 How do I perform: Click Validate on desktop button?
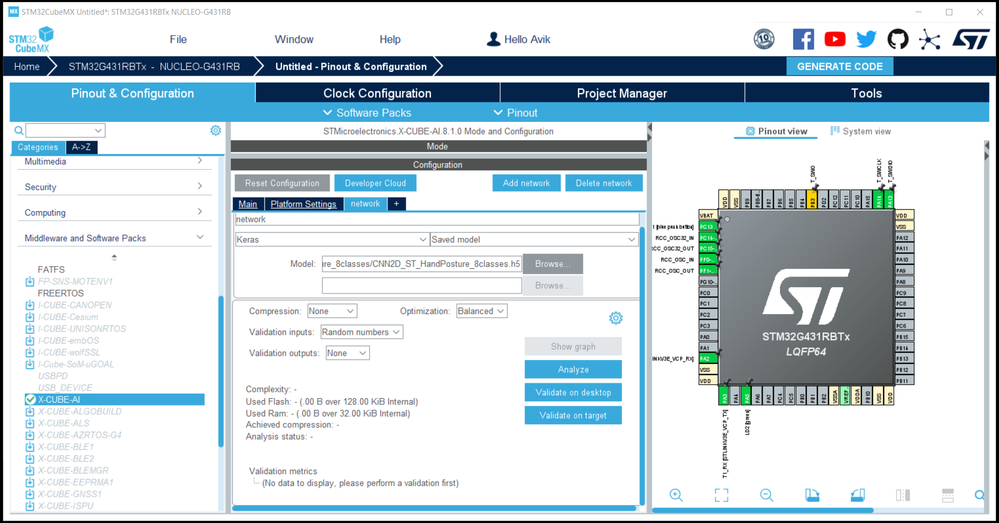coord(573,392)
